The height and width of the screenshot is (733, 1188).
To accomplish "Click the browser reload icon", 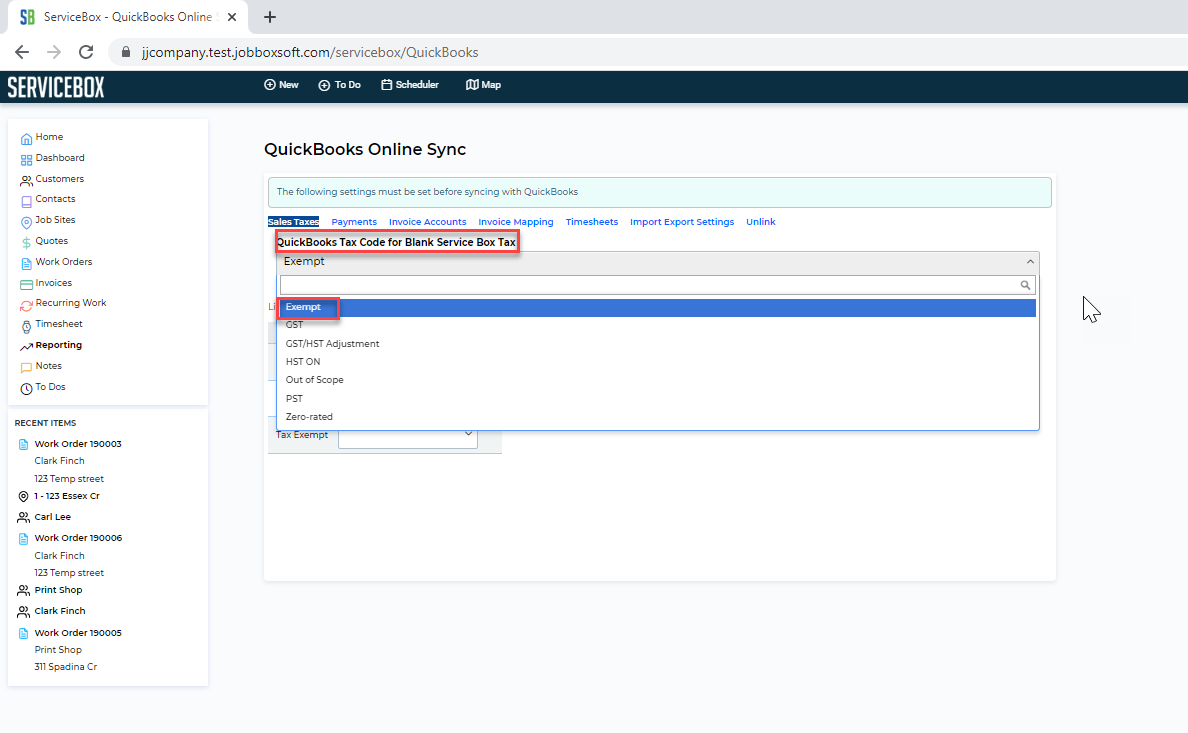I will click(86, 52).
